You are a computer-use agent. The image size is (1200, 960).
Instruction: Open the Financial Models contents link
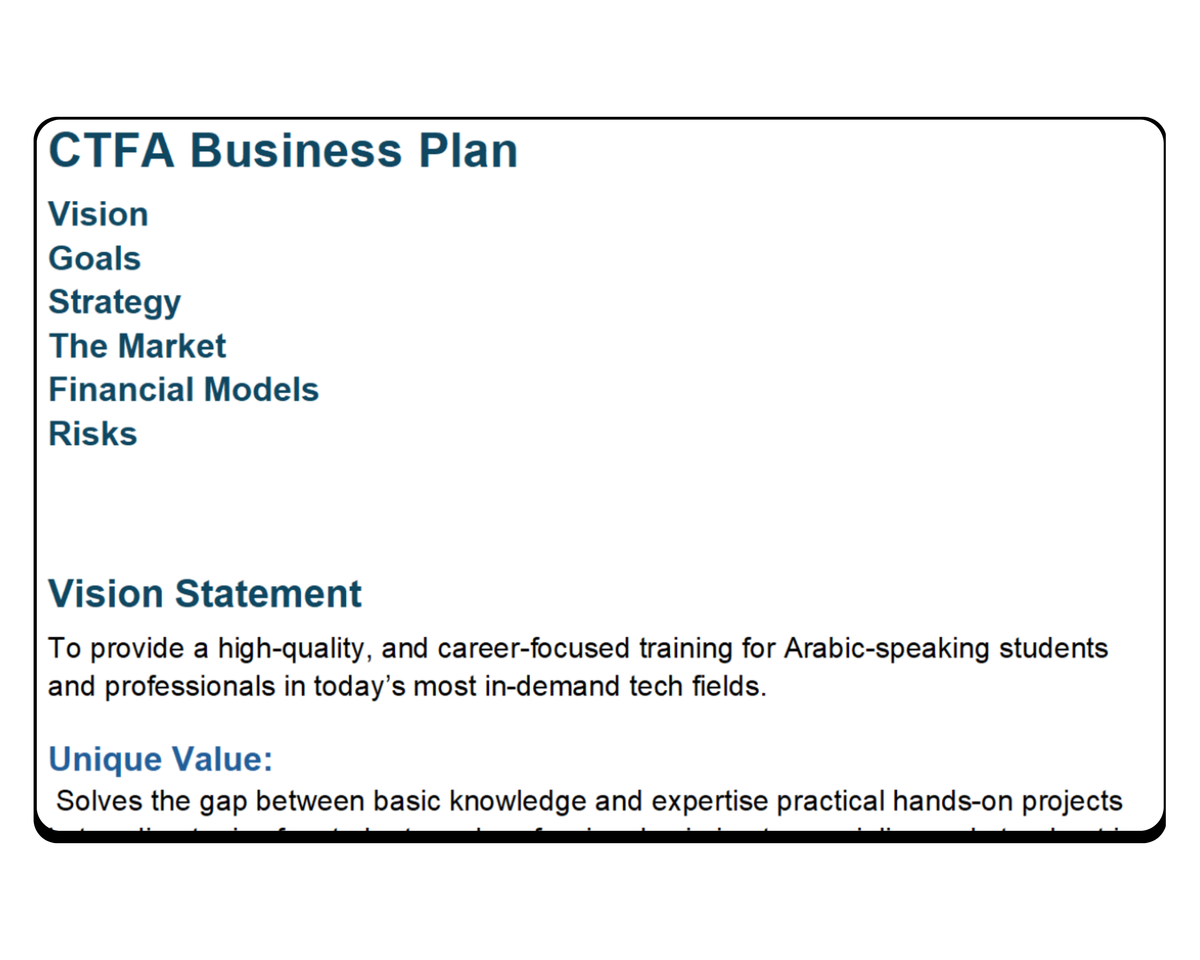click(x=183, y=390)
